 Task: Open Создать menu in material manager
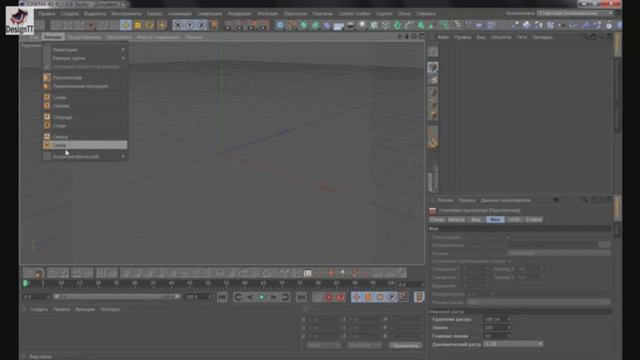point(39,309)
